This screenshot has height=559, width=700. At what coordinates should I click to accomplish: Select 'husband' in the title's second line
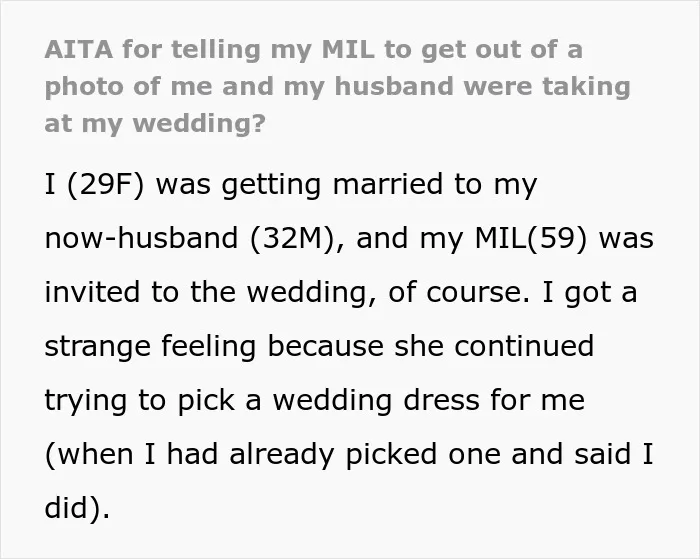pyautogui.click(x=394, y=86)
